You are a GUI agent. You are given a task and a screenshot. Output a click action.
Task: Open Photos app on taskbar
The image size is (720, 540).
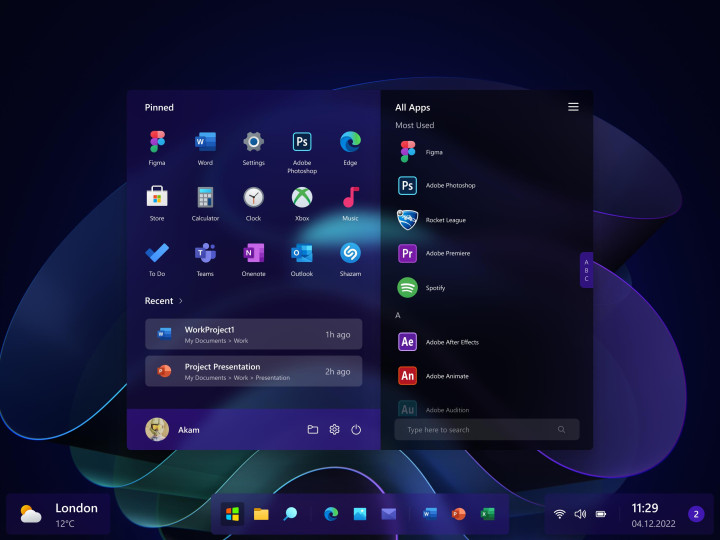pos(360,514)
